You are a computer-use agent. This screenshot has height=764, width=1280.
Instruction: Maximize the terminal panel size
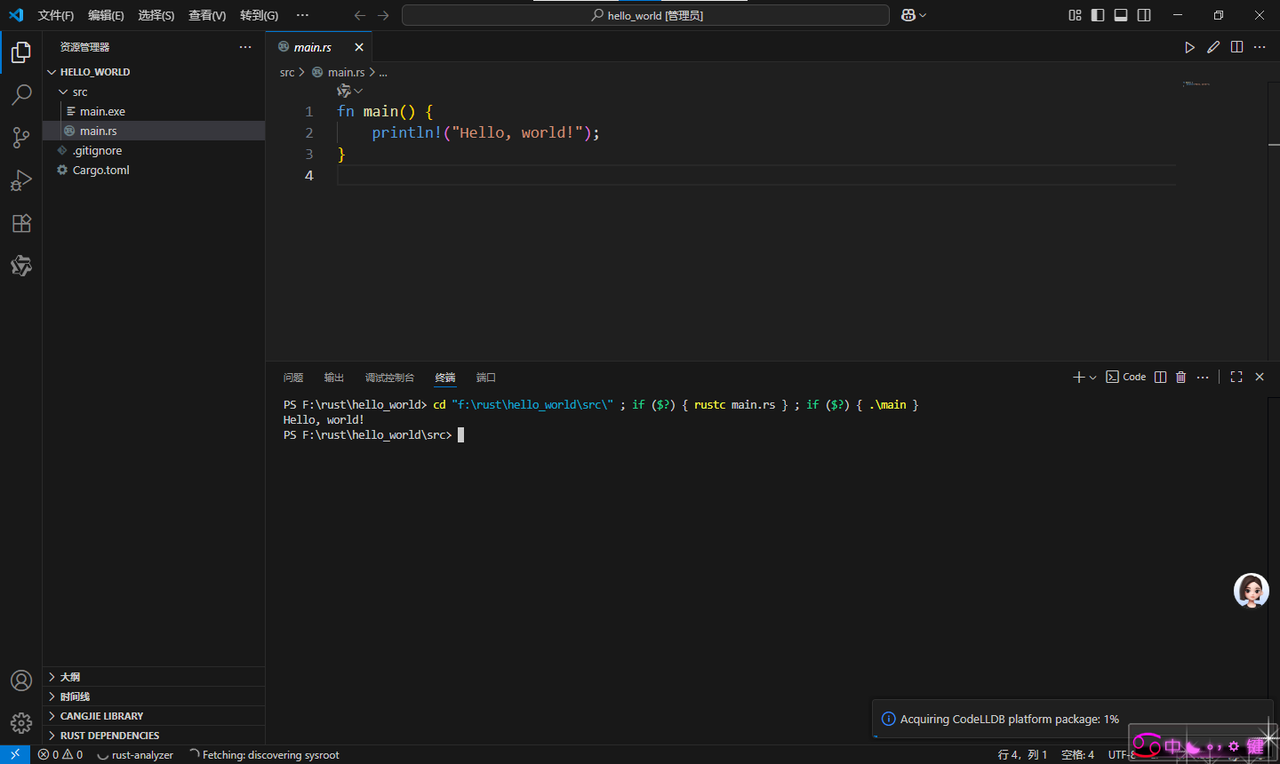pos(1237,377)
